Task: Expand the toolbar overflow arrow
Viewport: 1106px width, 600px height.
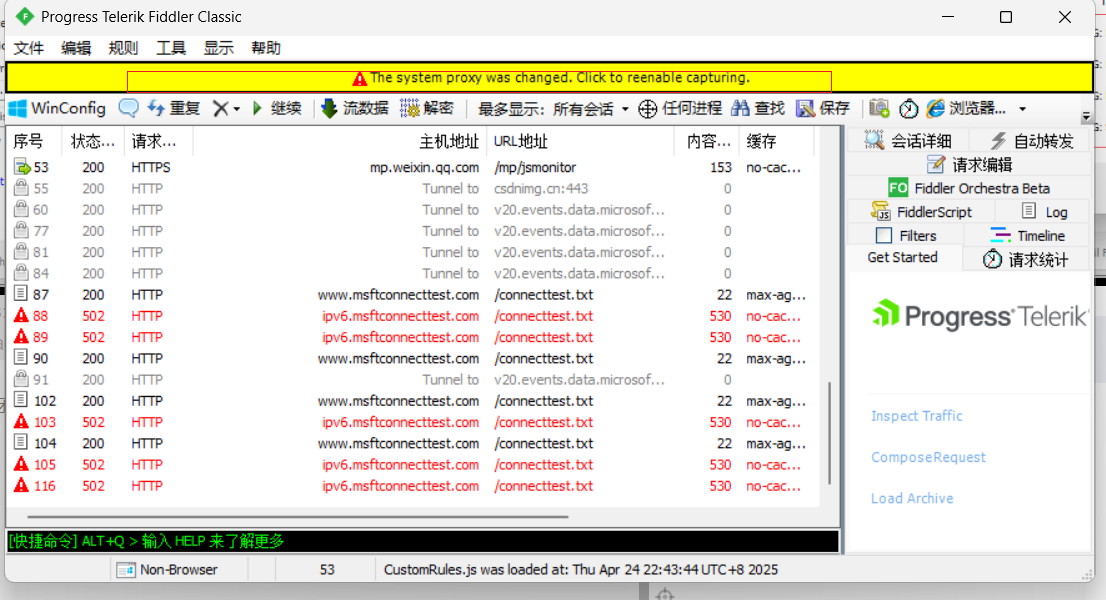Action: click(x=1086, y=116)
